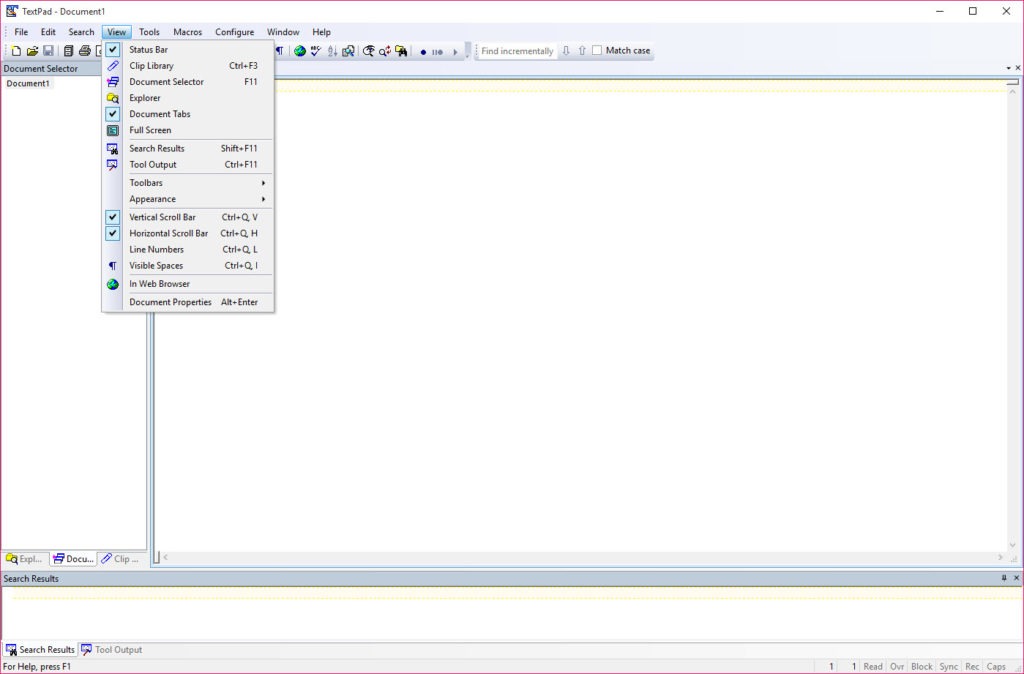Click the Open file folder icon

pyautogui.click(x=32, y=51)
